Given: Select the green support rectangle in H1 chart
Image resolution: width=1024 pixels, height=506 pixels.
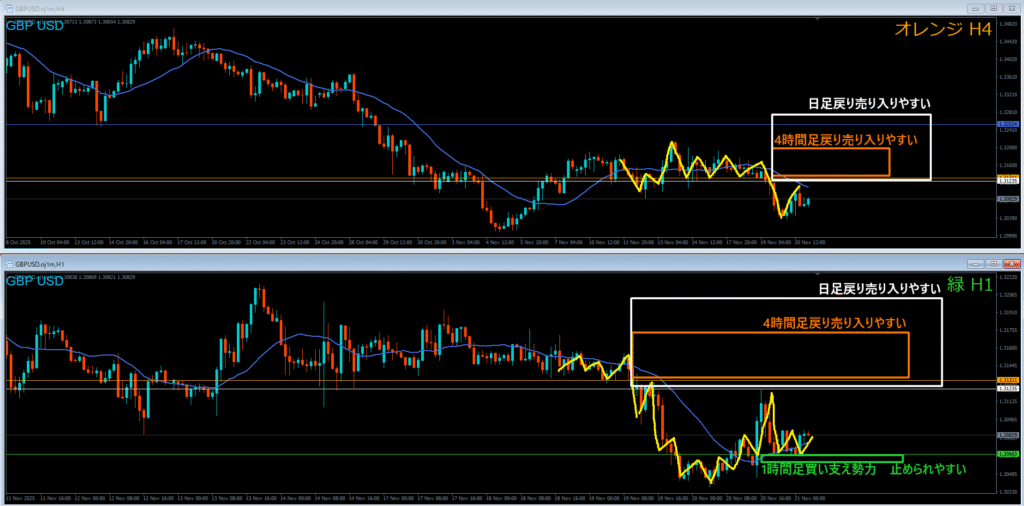Looking at the screenshot, I should (830, 458).
